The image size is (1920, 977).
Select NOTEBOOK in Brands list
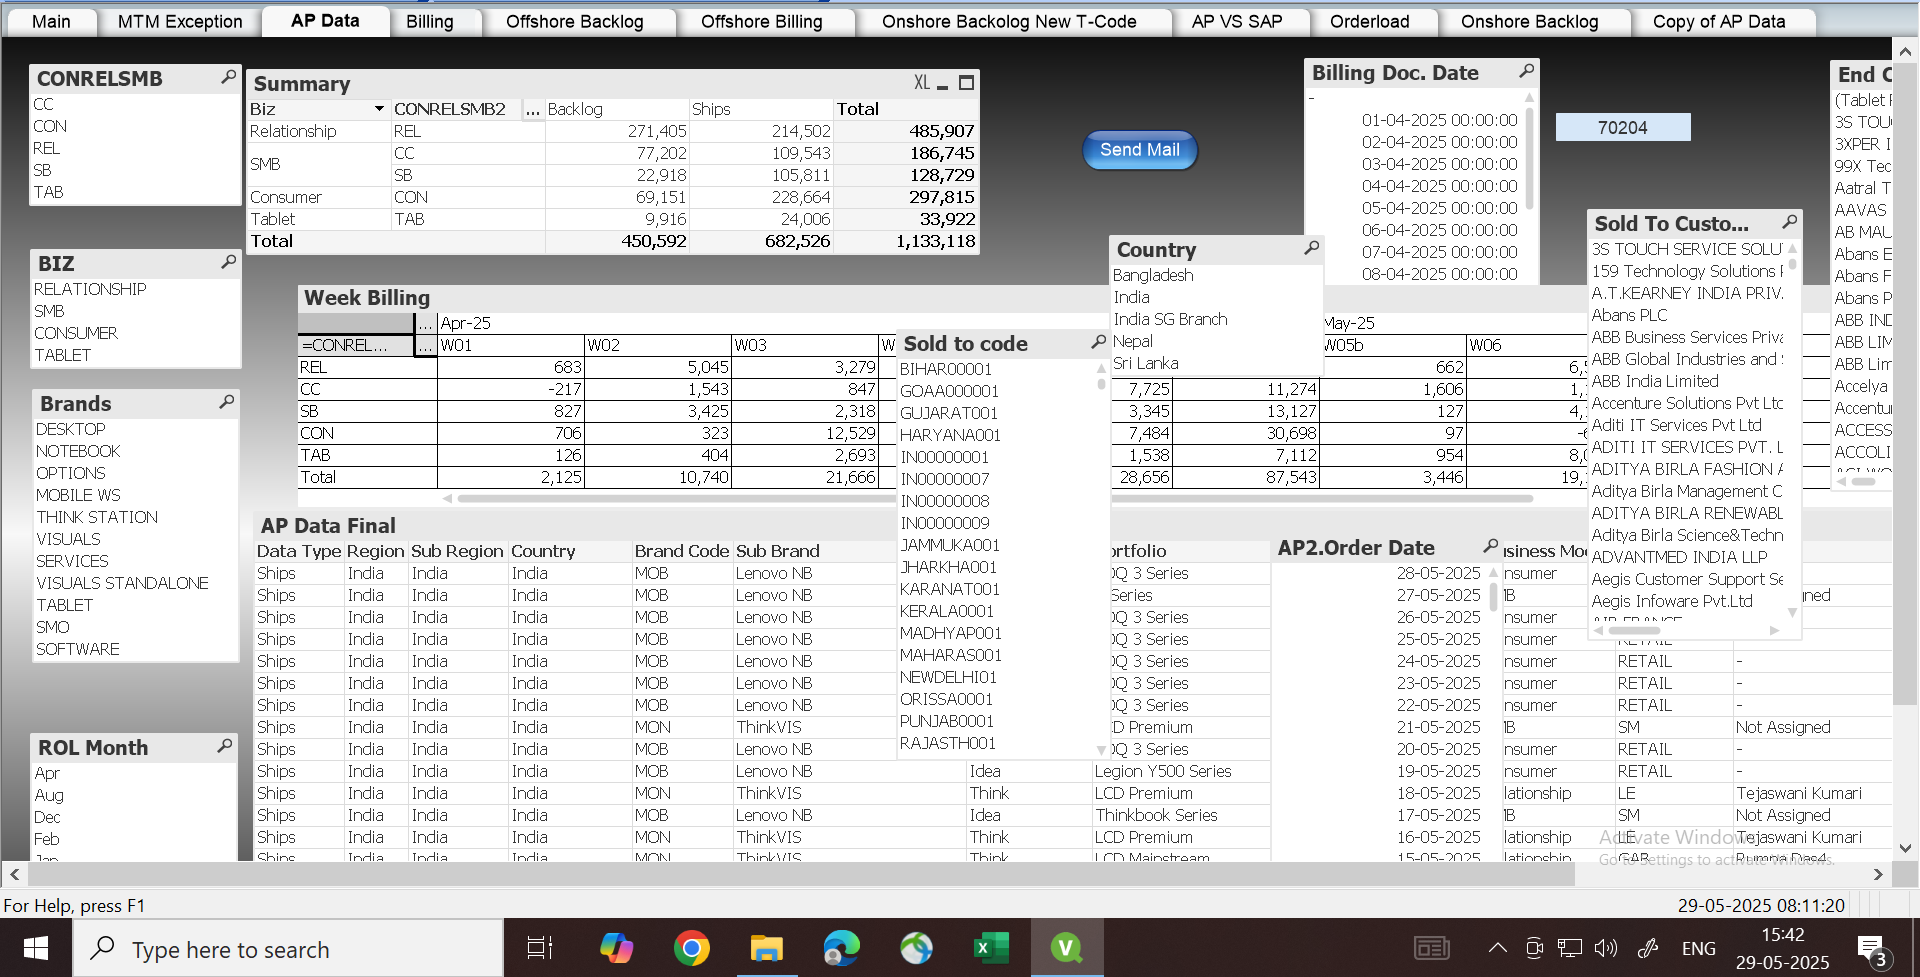pyautogui.click(x=78, y=451)
